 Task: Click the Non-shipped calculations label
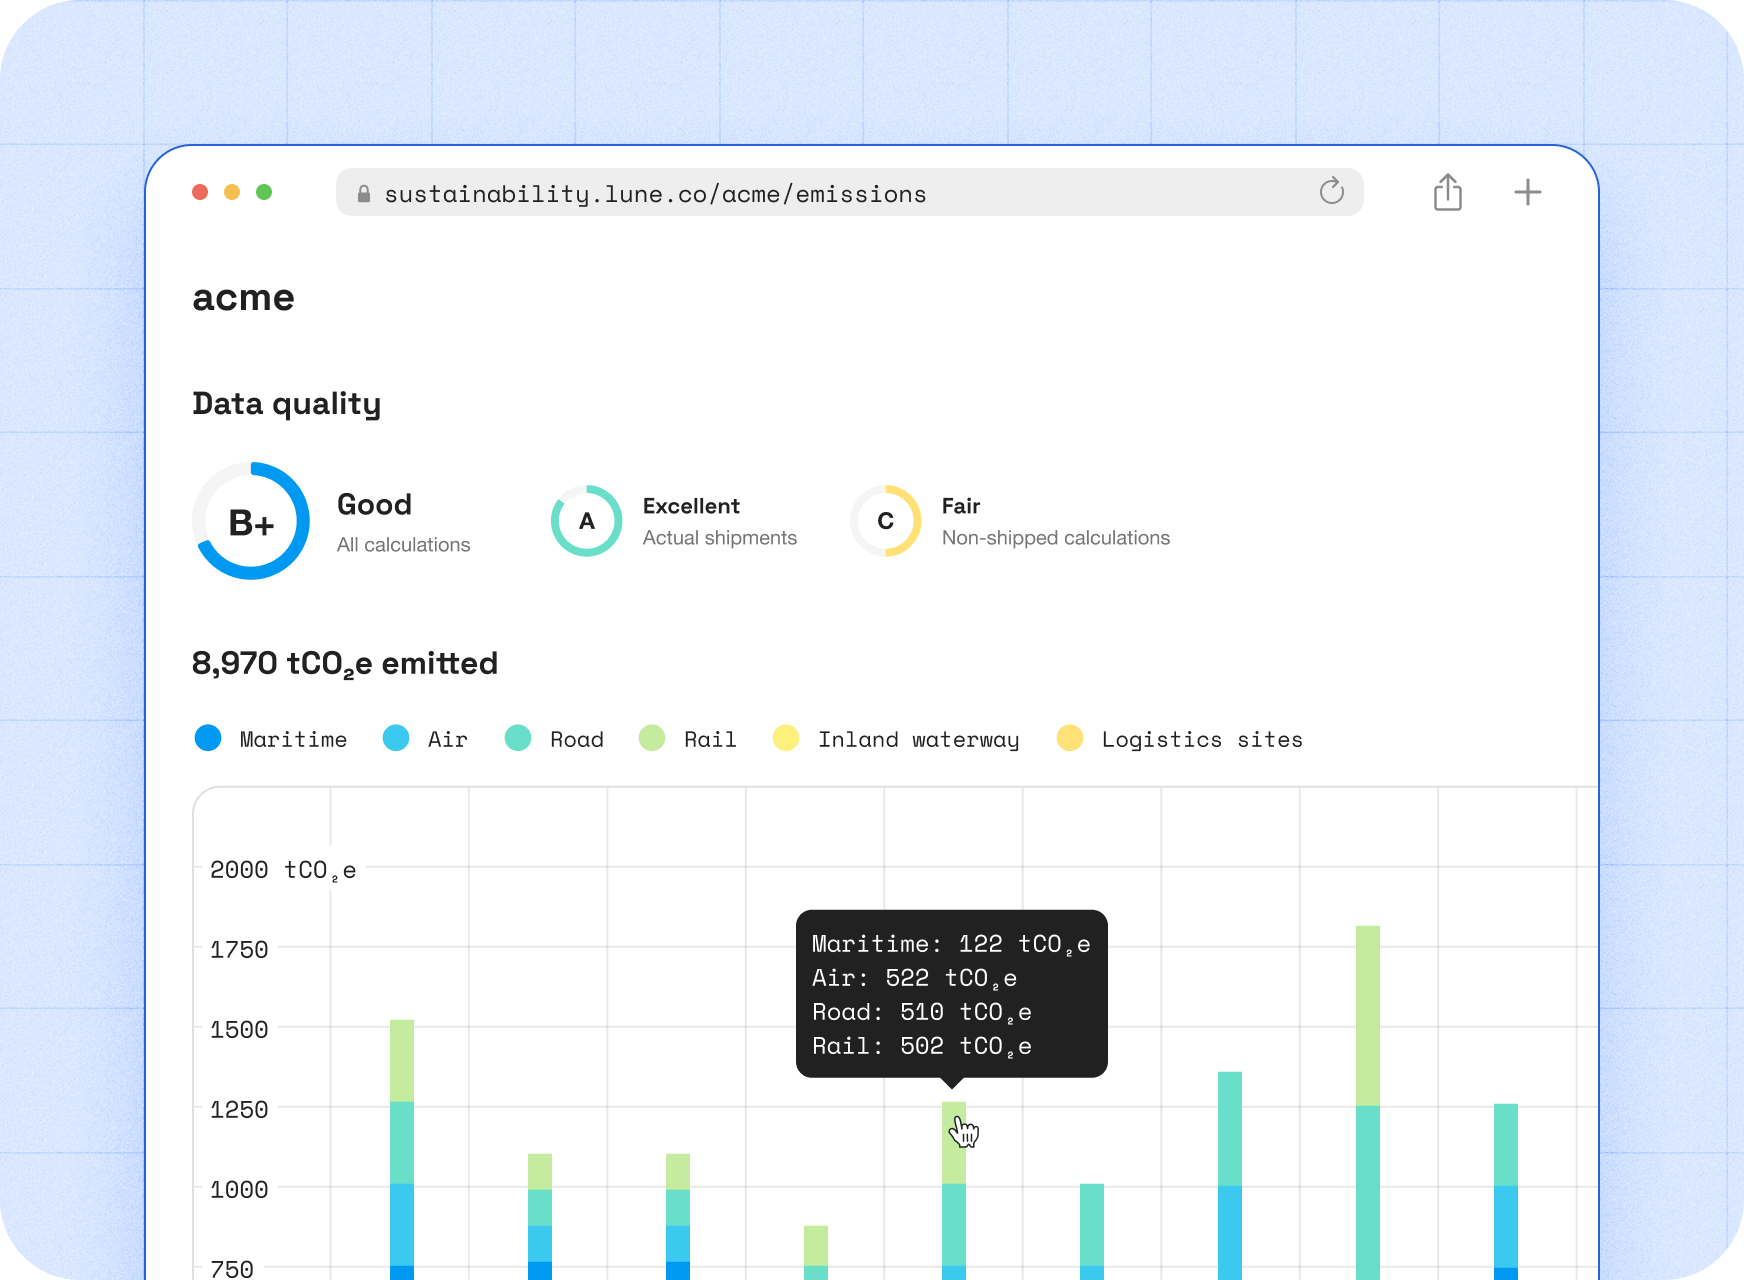(1056, 538)
